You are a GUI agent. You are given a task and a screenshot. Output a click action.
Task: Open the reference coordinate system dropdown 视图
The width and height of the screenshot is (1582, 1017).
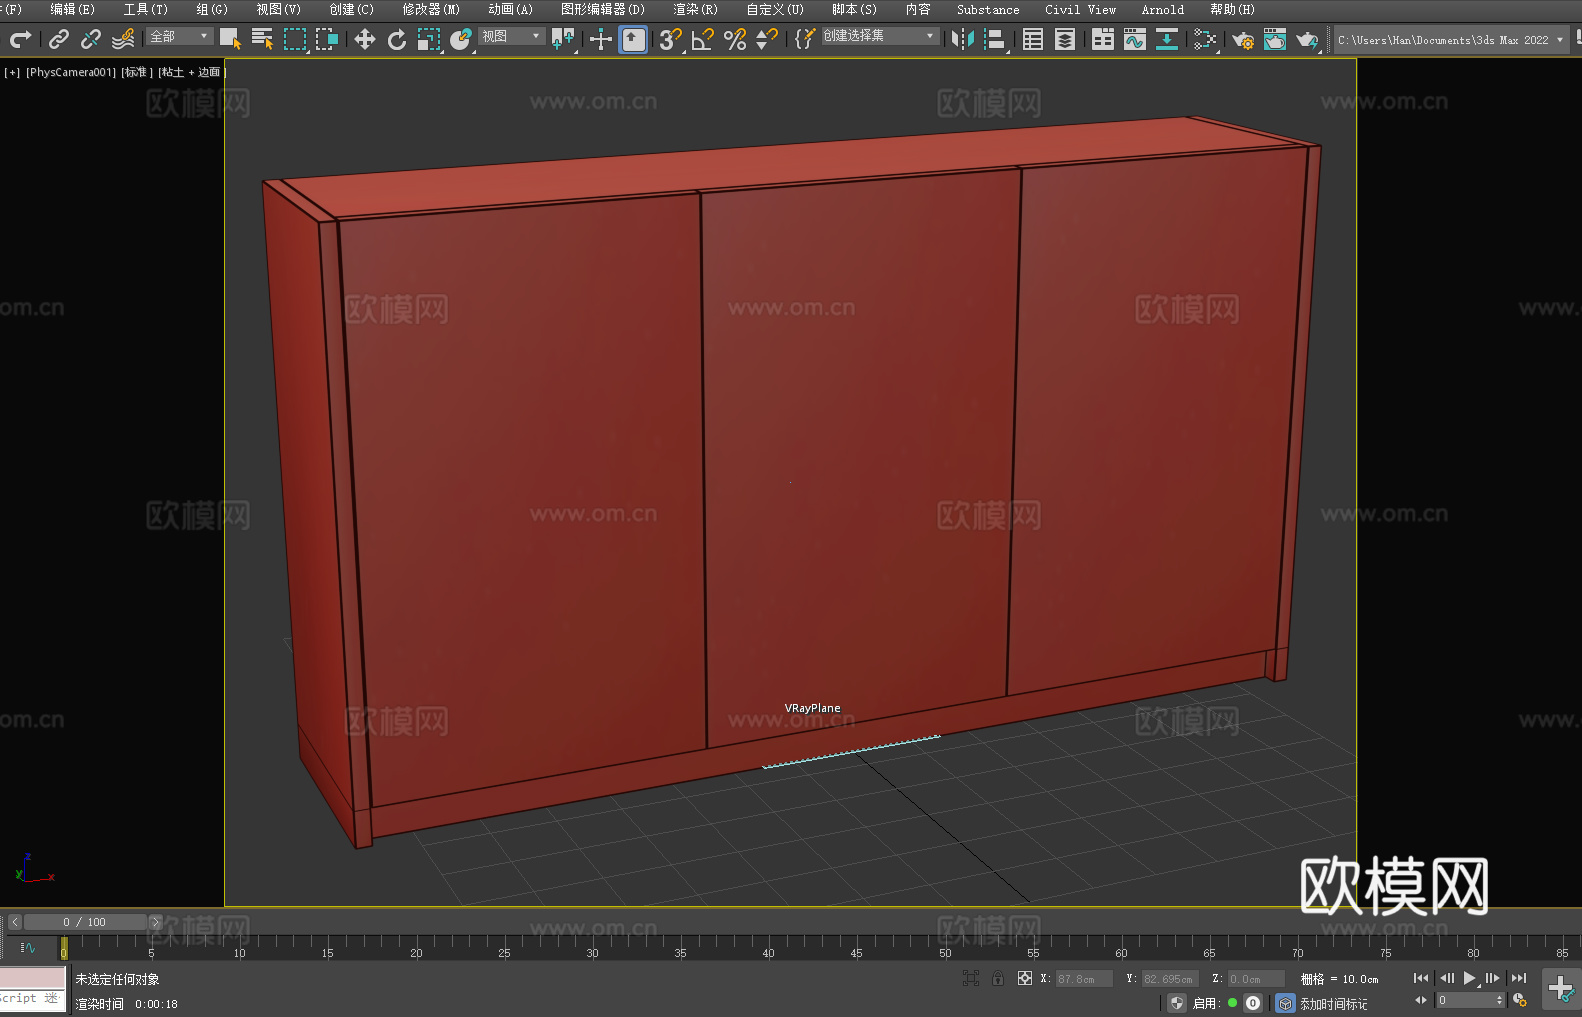[511, 36]
